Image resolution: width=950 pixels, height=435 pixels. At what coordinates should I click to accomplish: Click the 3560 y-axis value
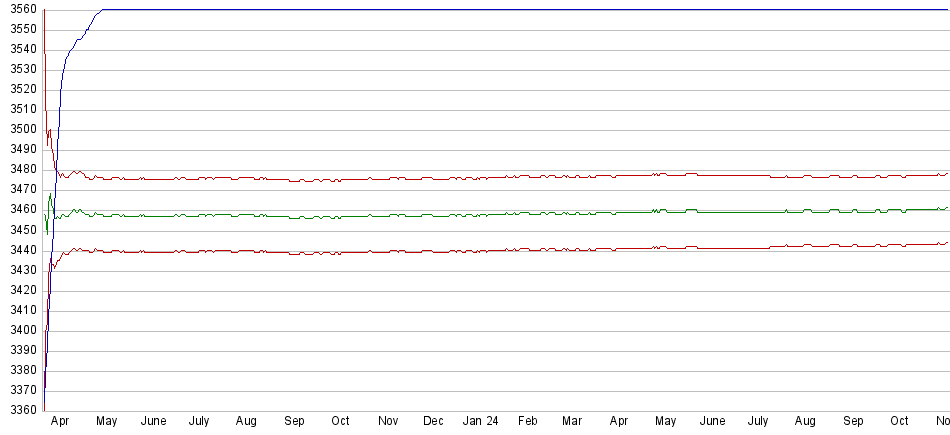[x=20, y=10]
